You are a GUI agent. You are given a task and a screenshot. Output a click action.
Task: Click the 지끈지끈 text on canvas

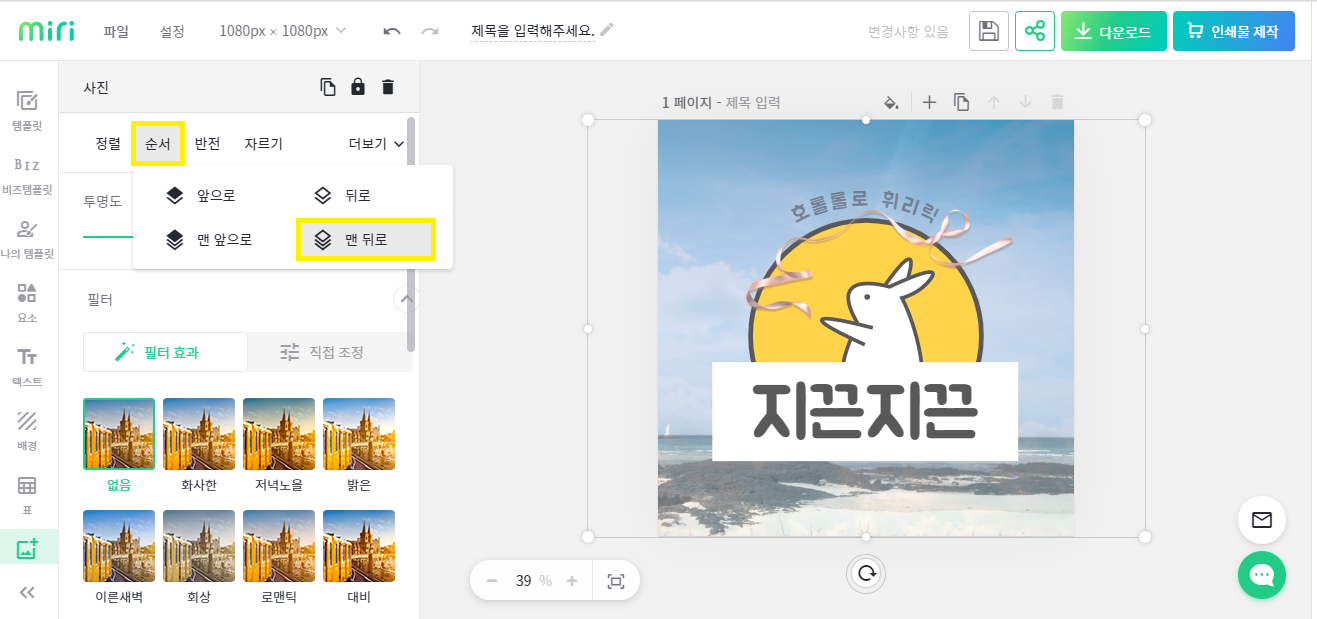[x=865, y=411]
